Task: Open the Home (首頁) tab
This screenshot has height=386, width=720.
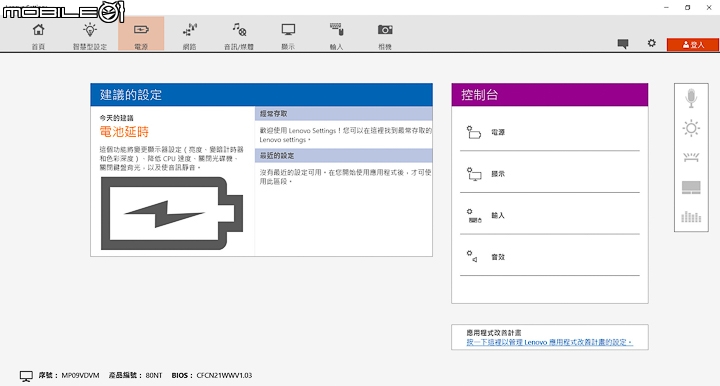Action: pyautogui.click(x=38, y=36)
